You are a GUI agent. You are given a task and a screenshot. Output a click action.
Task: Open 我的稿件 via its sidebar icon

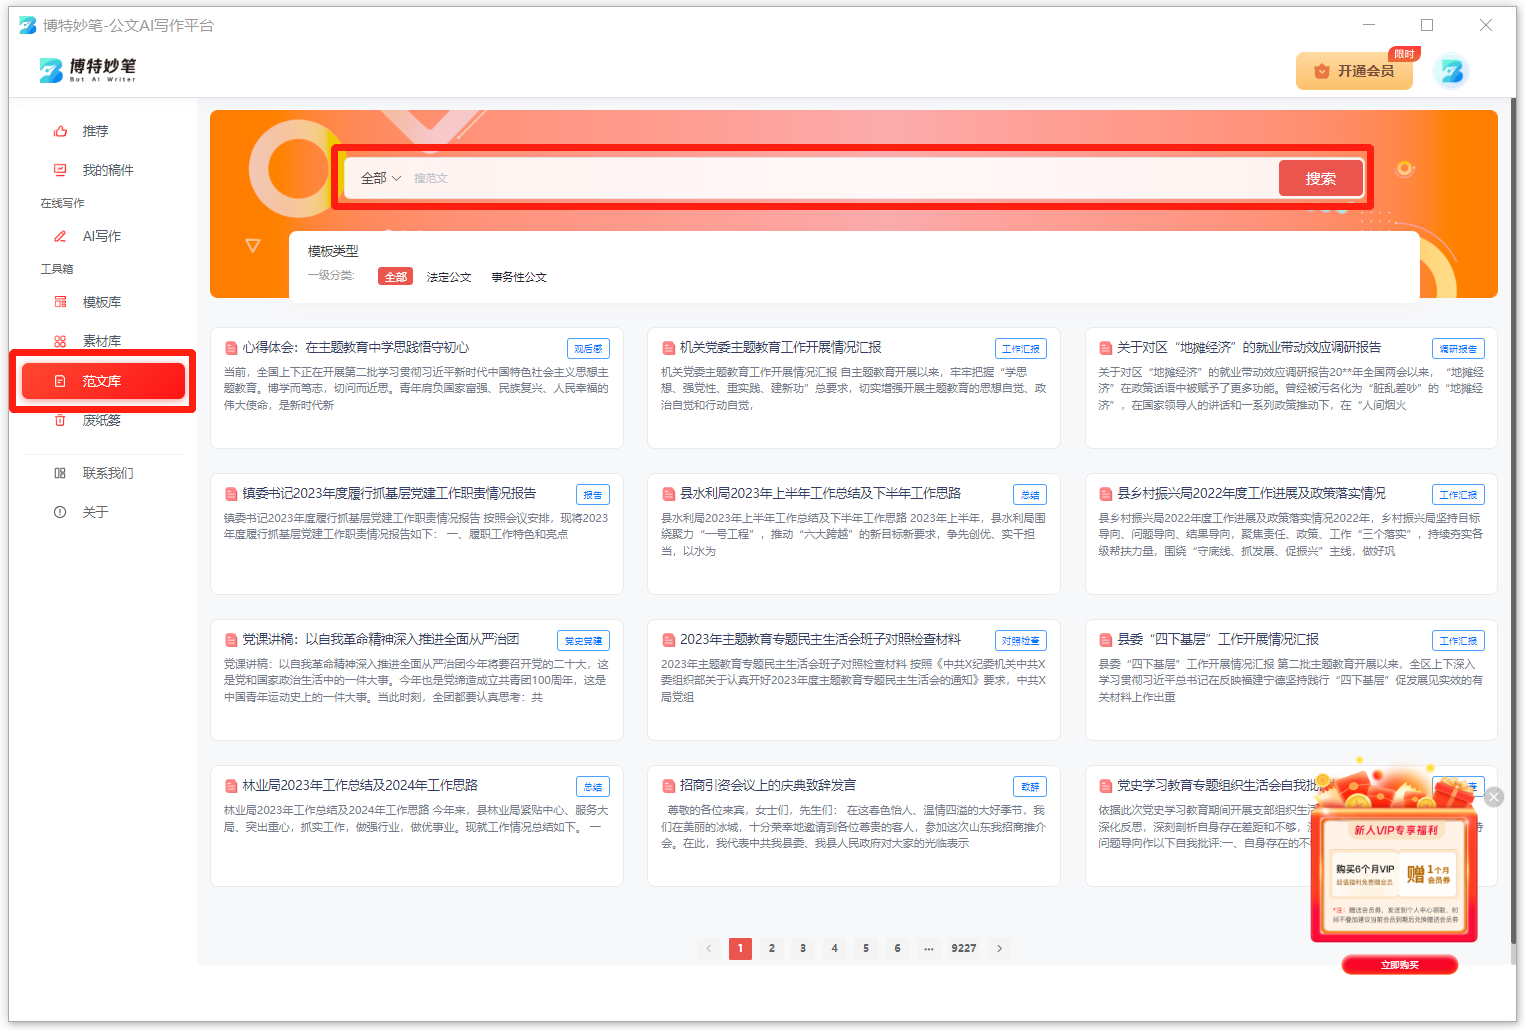[60, 170]
